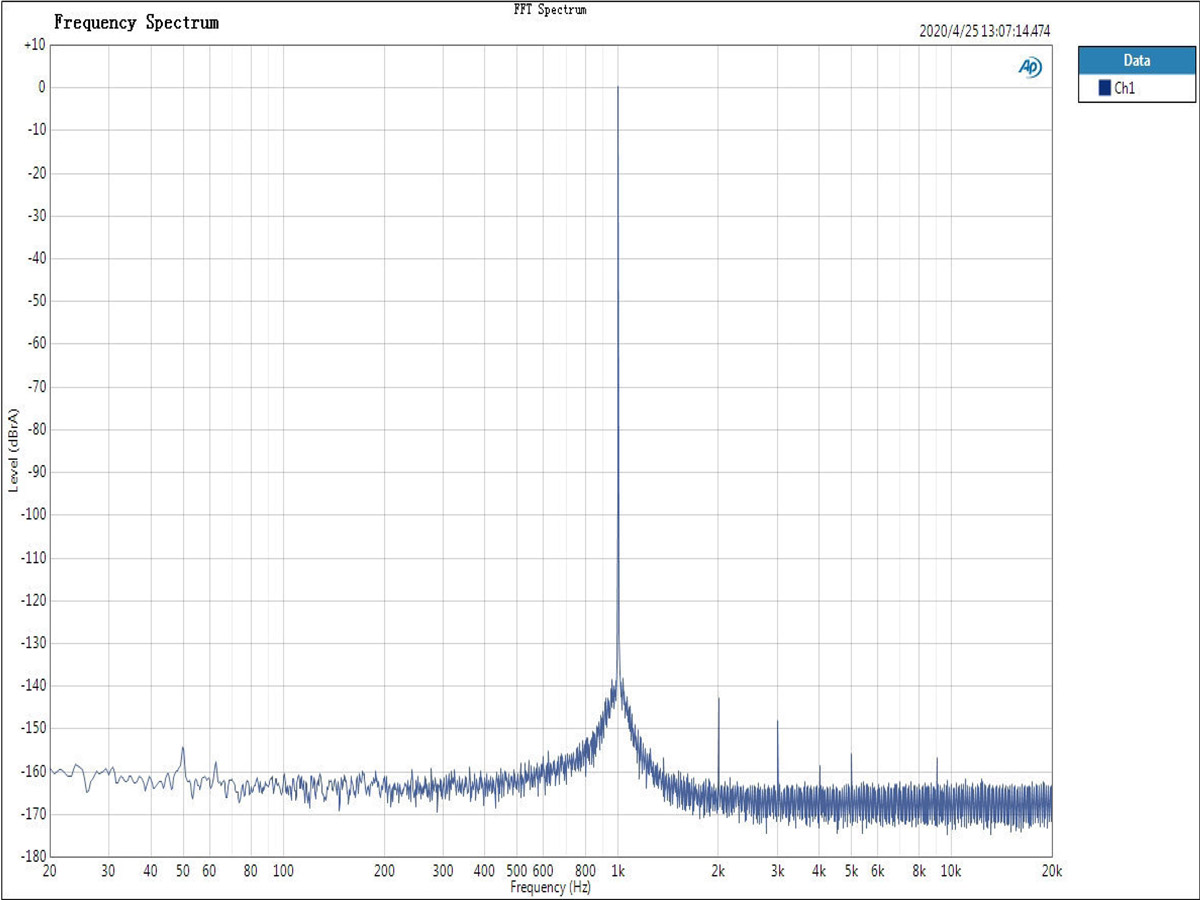Click the AP logo in the graph corner

[1029, 67]
